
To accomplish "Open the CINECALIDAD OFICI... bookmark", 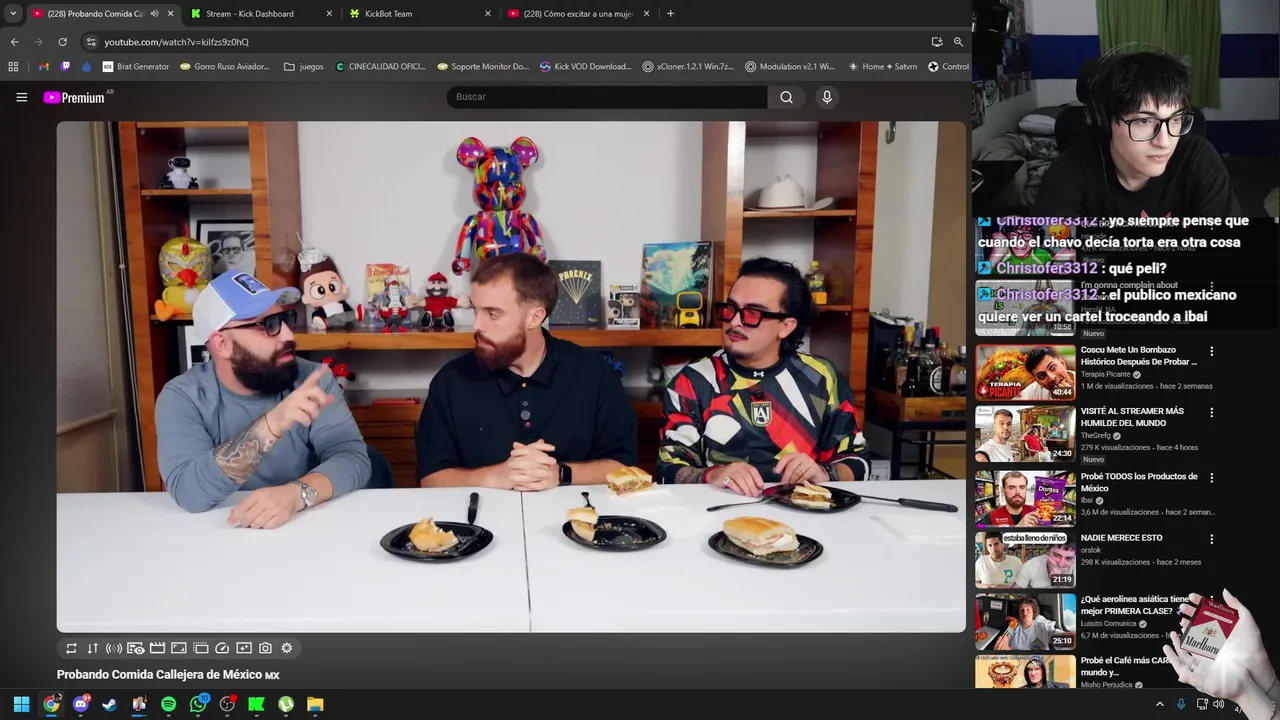I will 381,67.
